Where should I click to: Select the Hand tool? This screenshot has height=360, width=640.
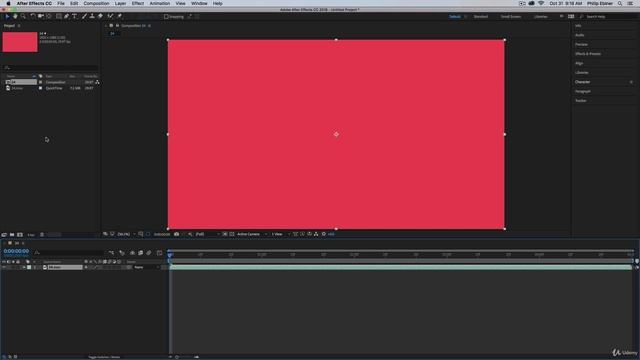(x=15, y=16)
